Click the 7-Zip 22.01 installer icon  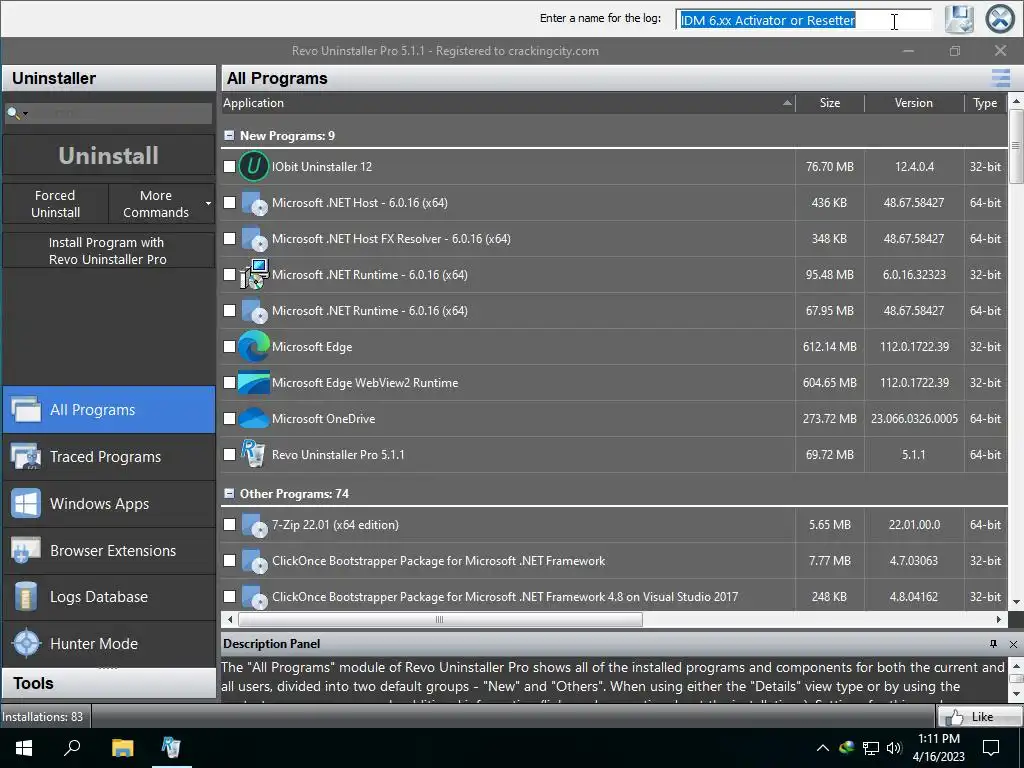coord(254,525)
